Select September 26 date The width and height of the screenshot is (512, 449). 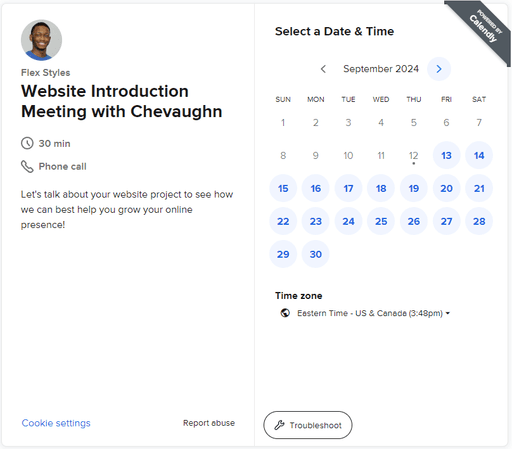414,221
